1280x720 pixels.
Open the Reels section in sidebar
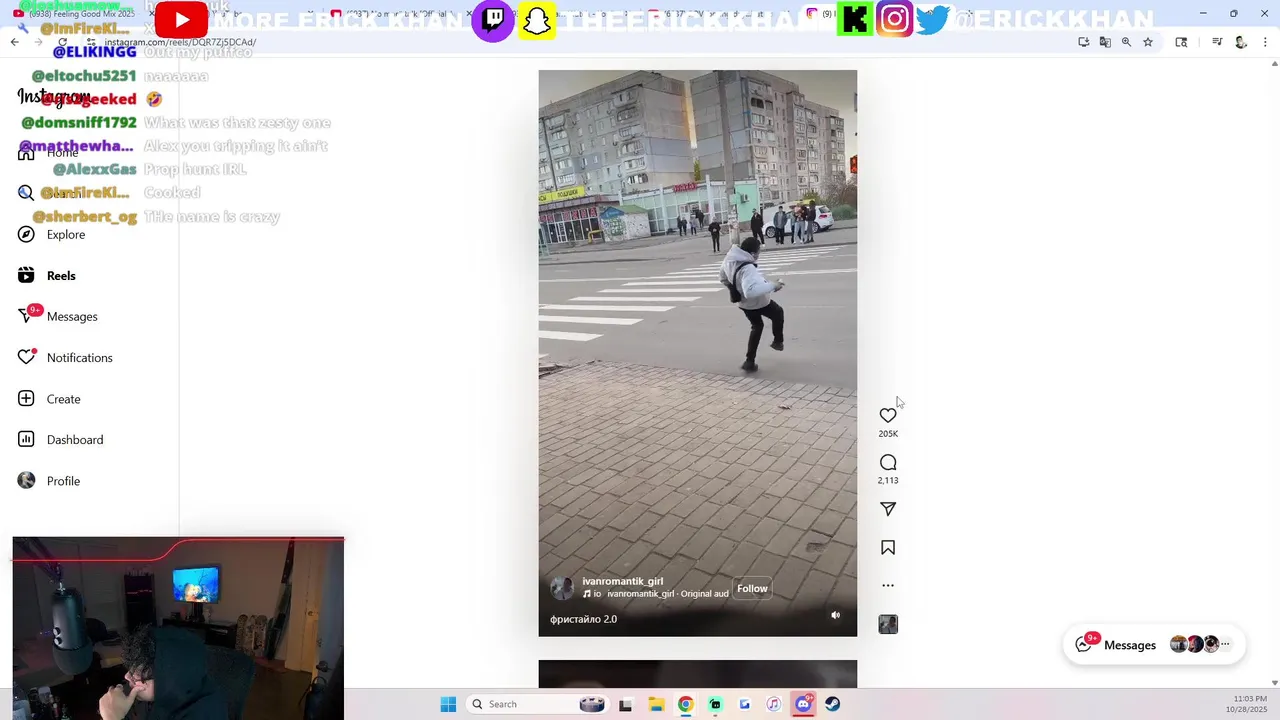47,275
